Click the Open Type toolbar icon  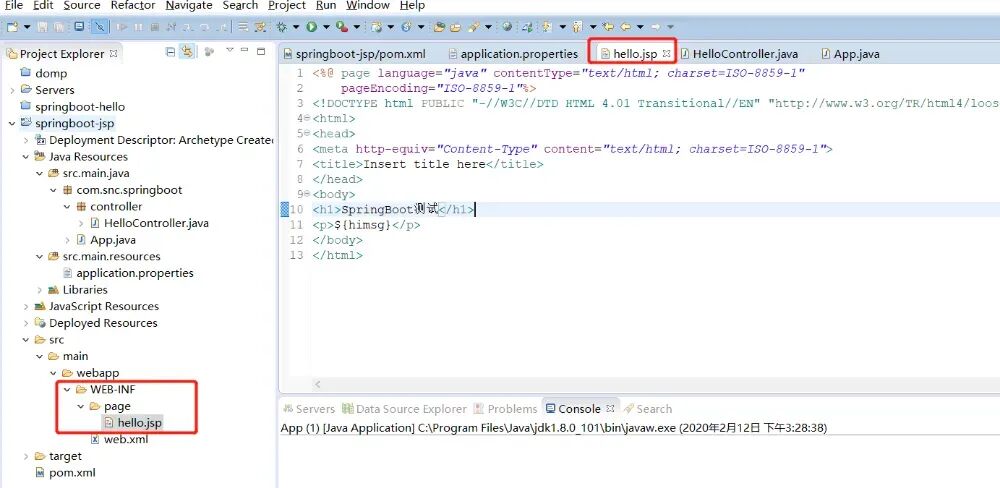coord(439,27)
